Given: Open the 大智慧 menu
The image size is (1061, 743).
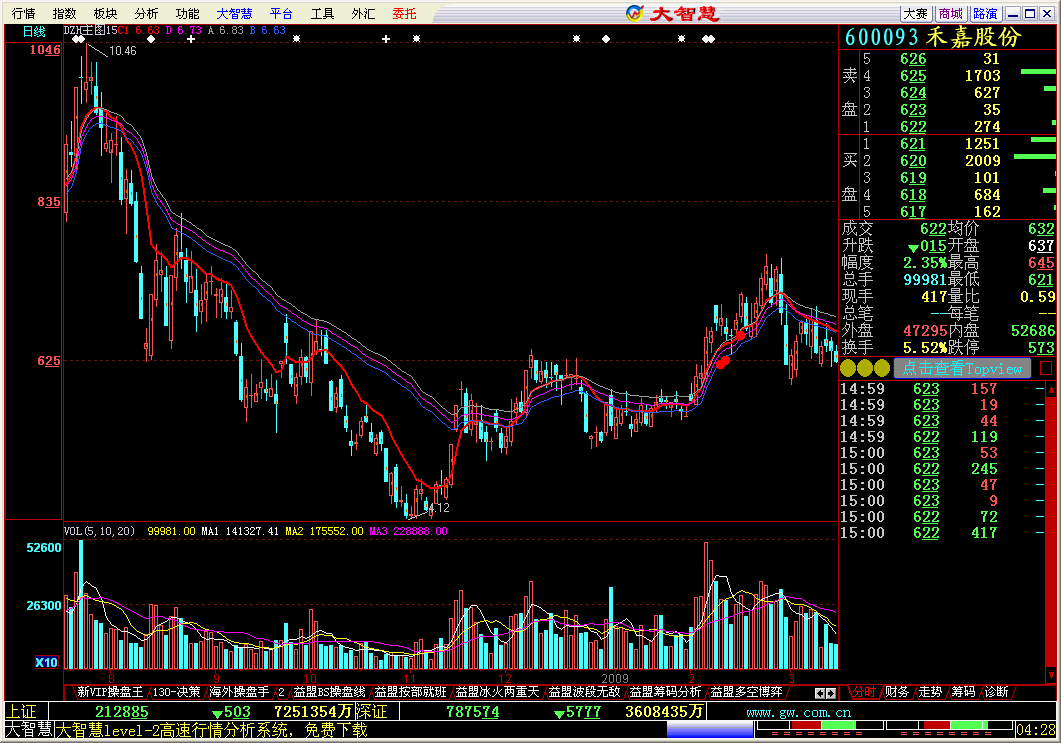Looking at the screenshot, I should [x=234, y=14].
